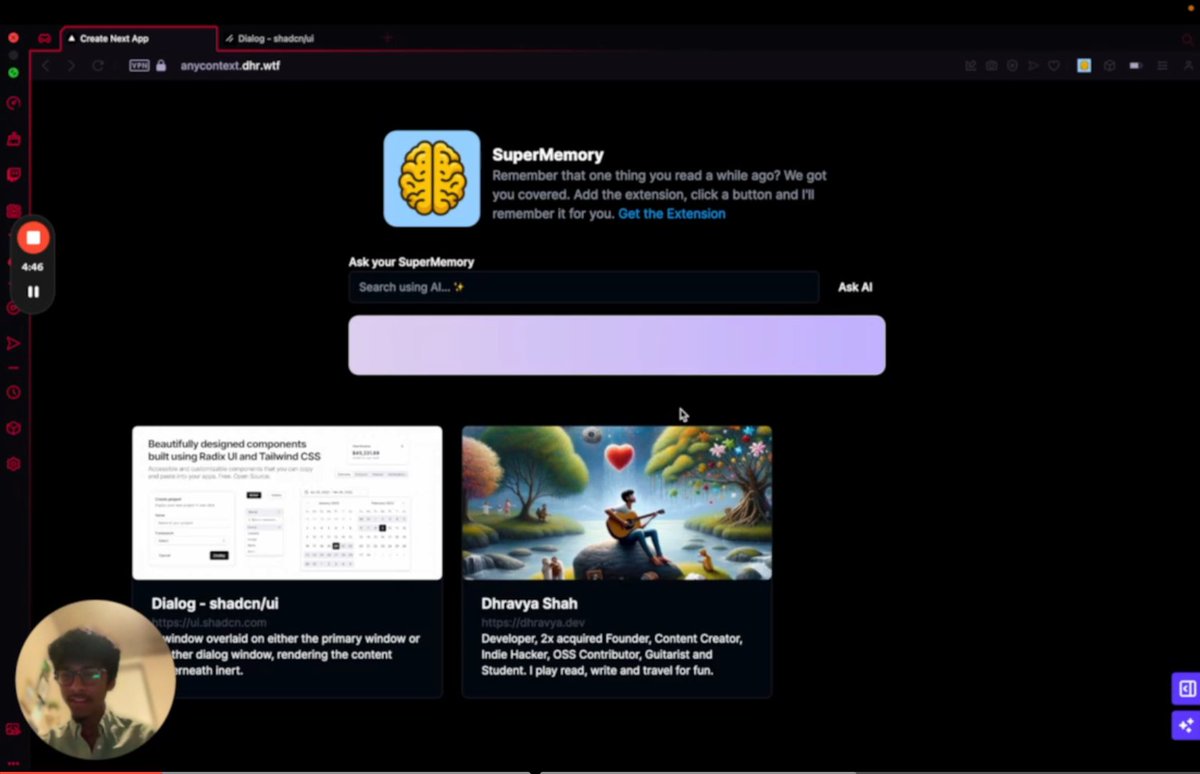The height and width of the screenshot is (774, 1200).
Task: Click the https://ui.shadcn.com URL text
Action: click(x=209, y=623)
